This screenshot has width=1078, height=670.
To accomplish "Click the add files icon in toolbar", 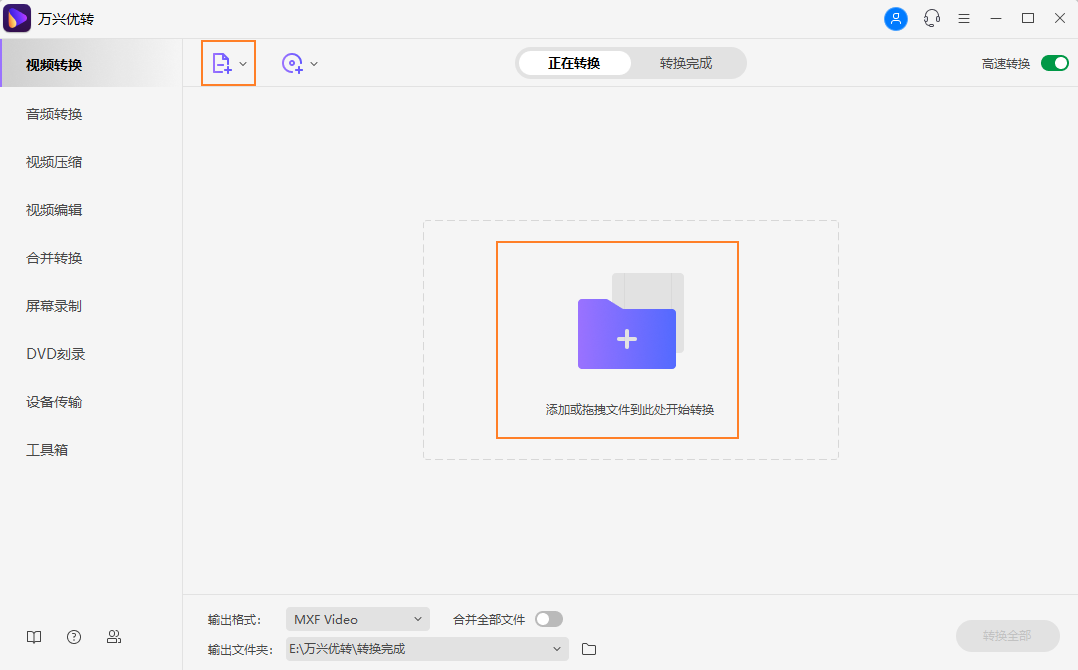I will click(x=223, y=62).
